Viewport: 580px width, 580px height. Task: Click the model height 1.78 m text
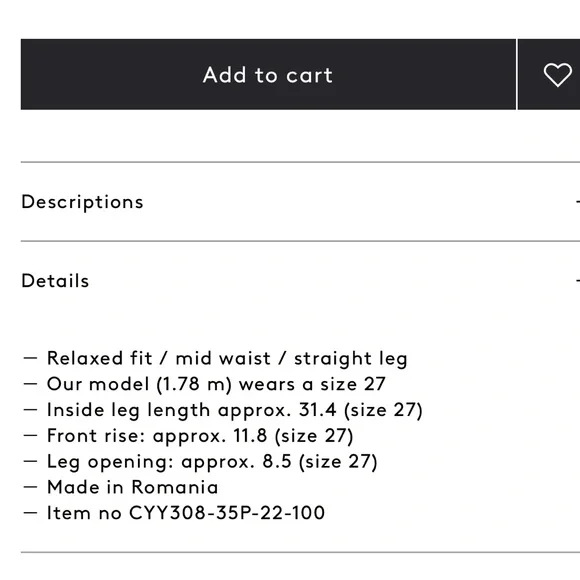(194, 384)
